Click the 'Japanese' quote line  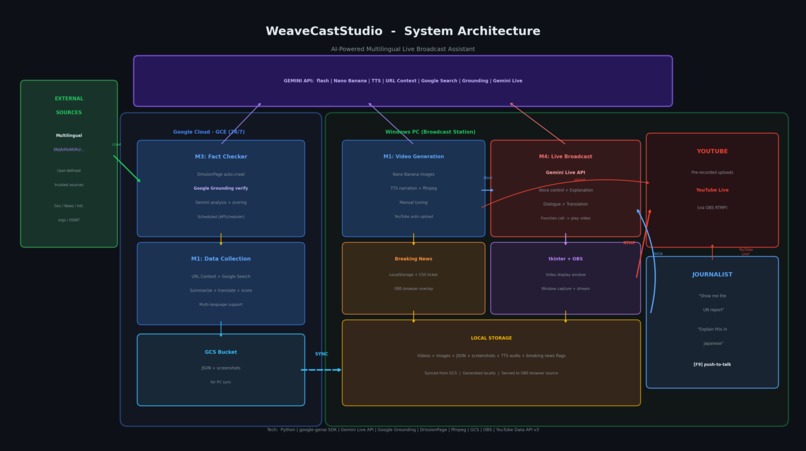[x=713, y=344]
